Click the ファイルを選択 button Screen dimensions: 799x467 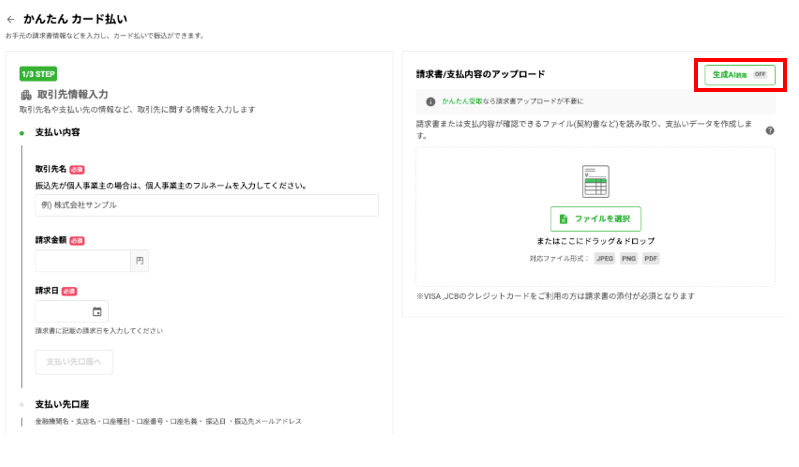pos(596,219)
